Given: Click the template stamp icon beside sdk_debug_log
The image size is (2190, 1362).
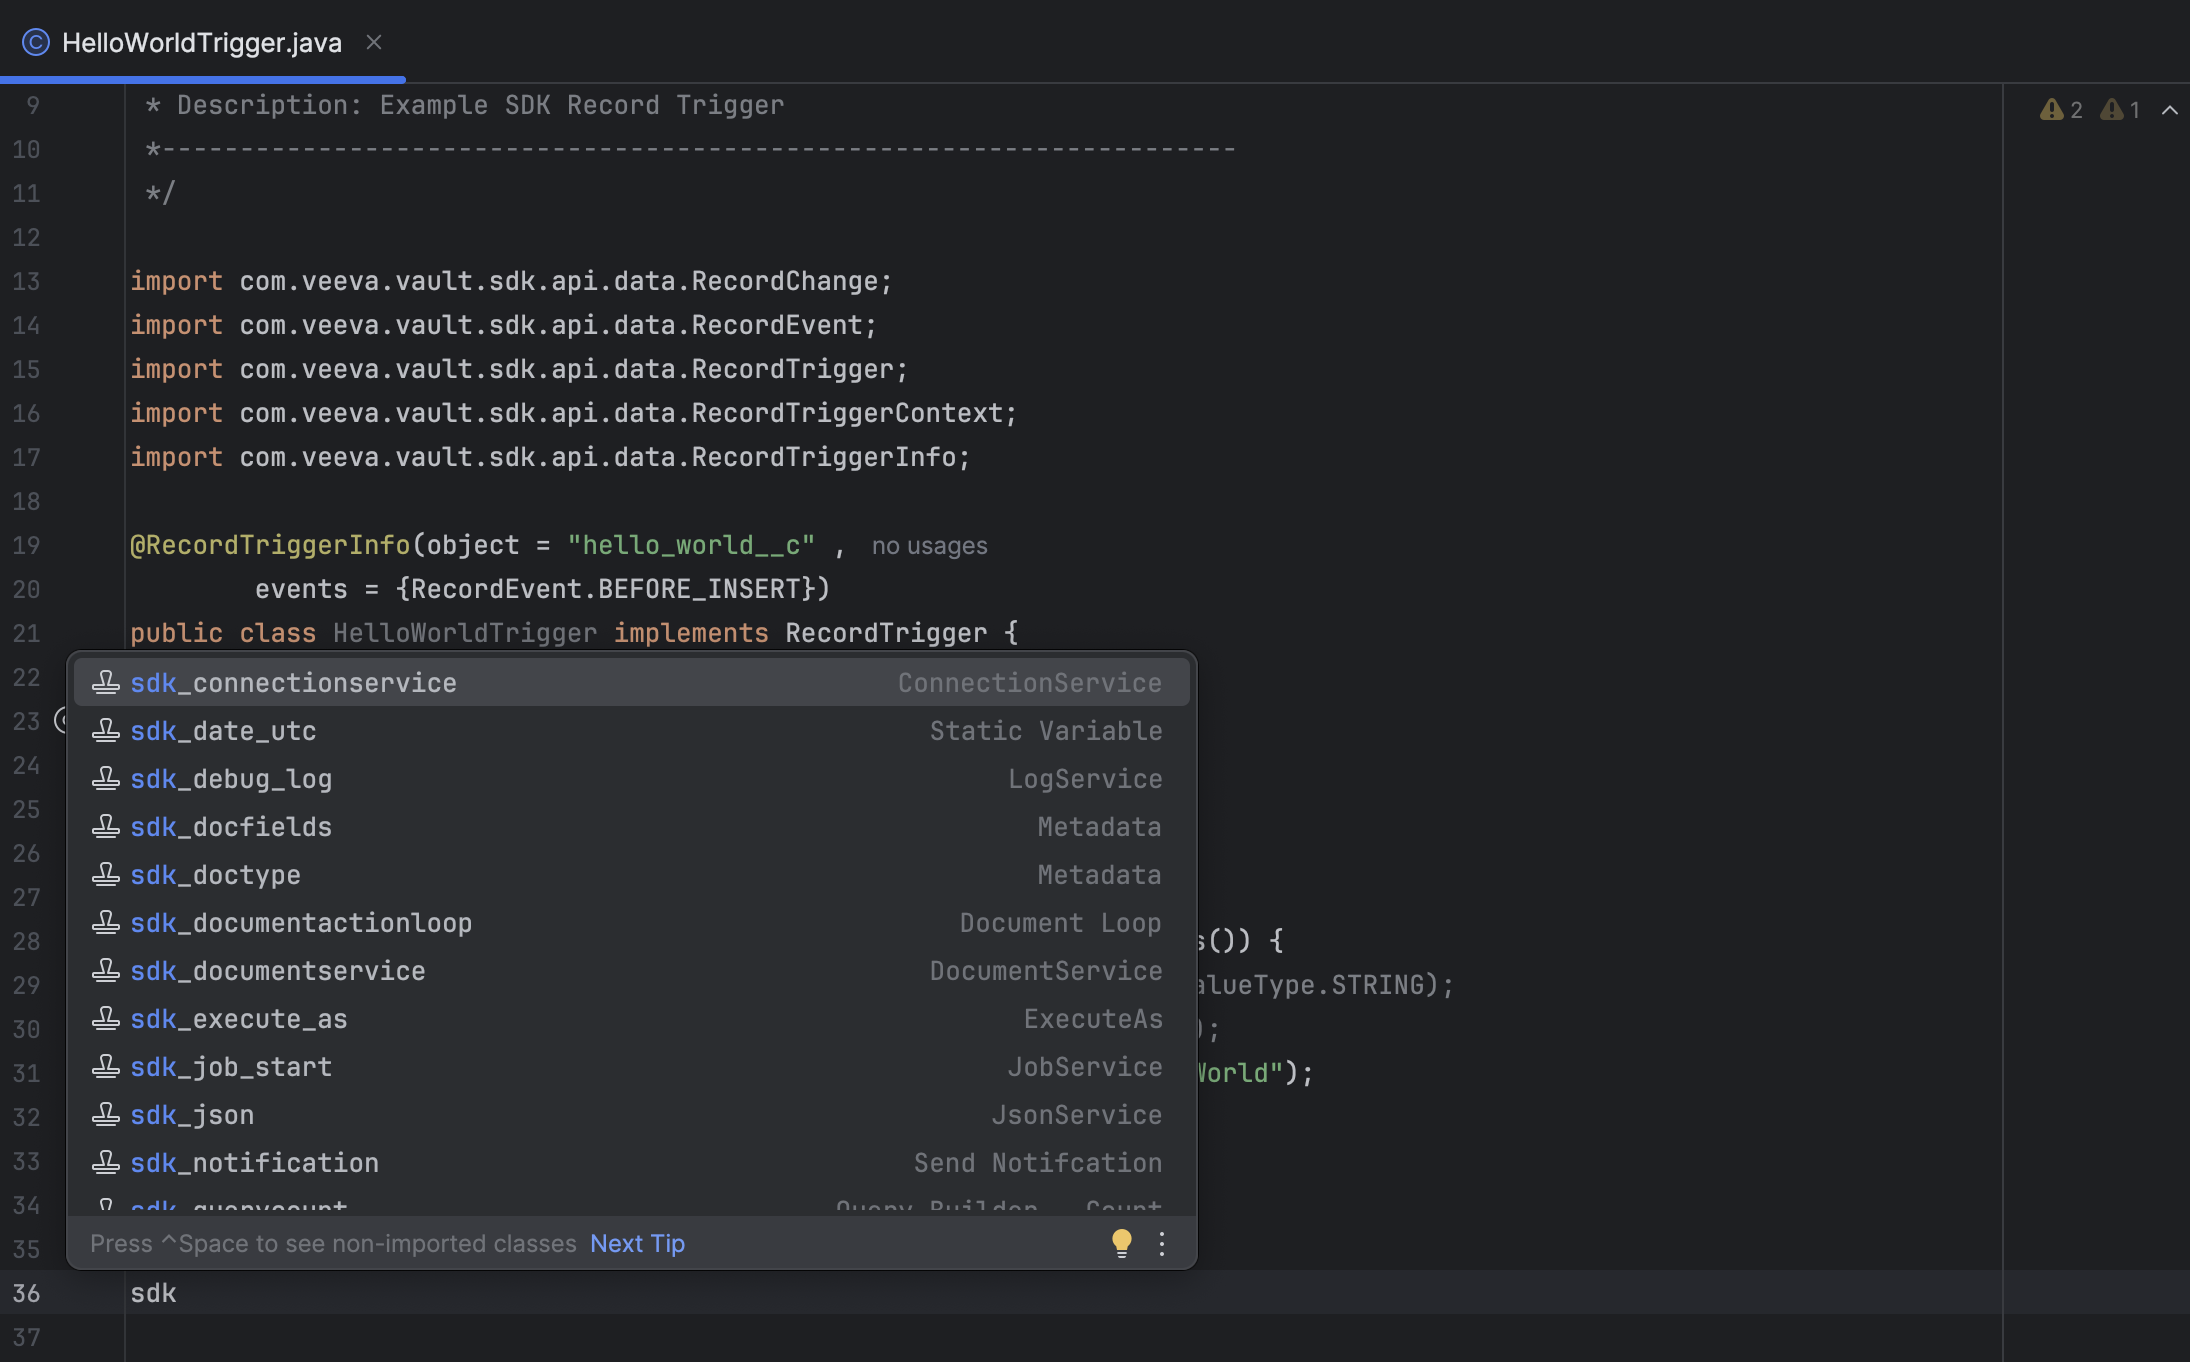Looking at the screenshot, I should click(x=106, y=778).
